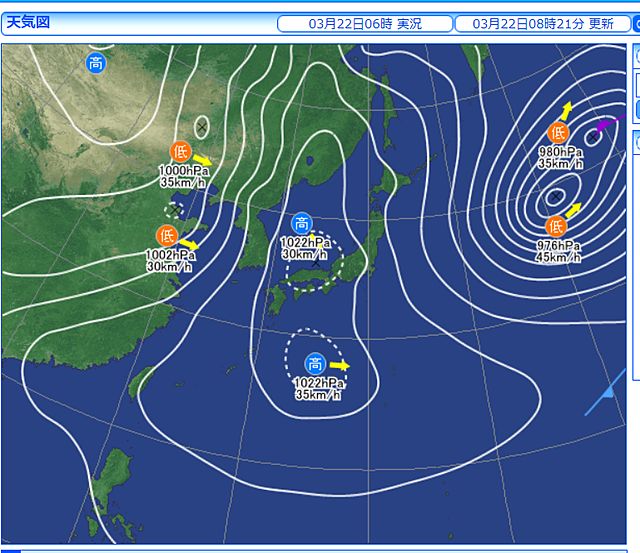The height and width of the screenshot is (553, 640).
Task: Click yellow arrow right of the 976hPa low
Action: coord(574,209)
